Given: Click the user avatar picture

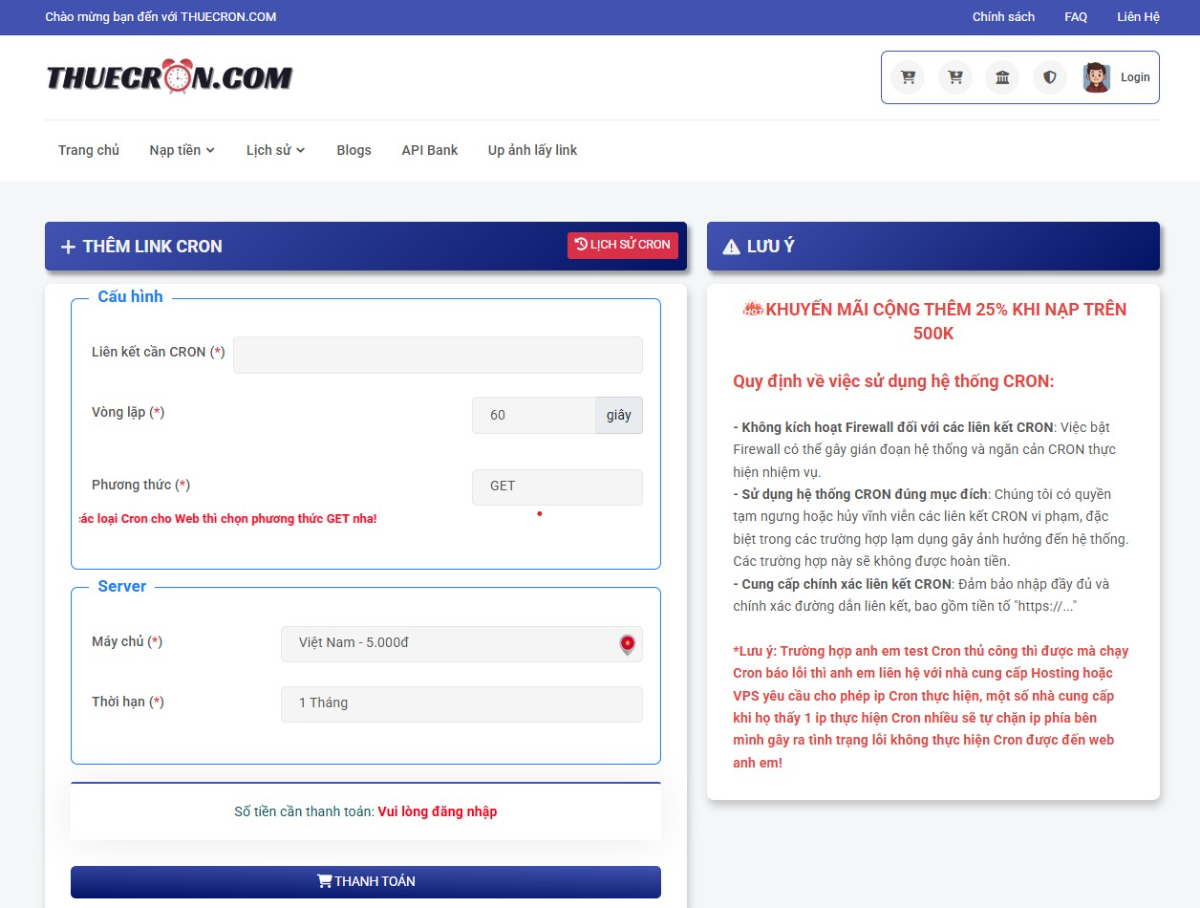Looking at the screenshot, I should [1096, 77].
